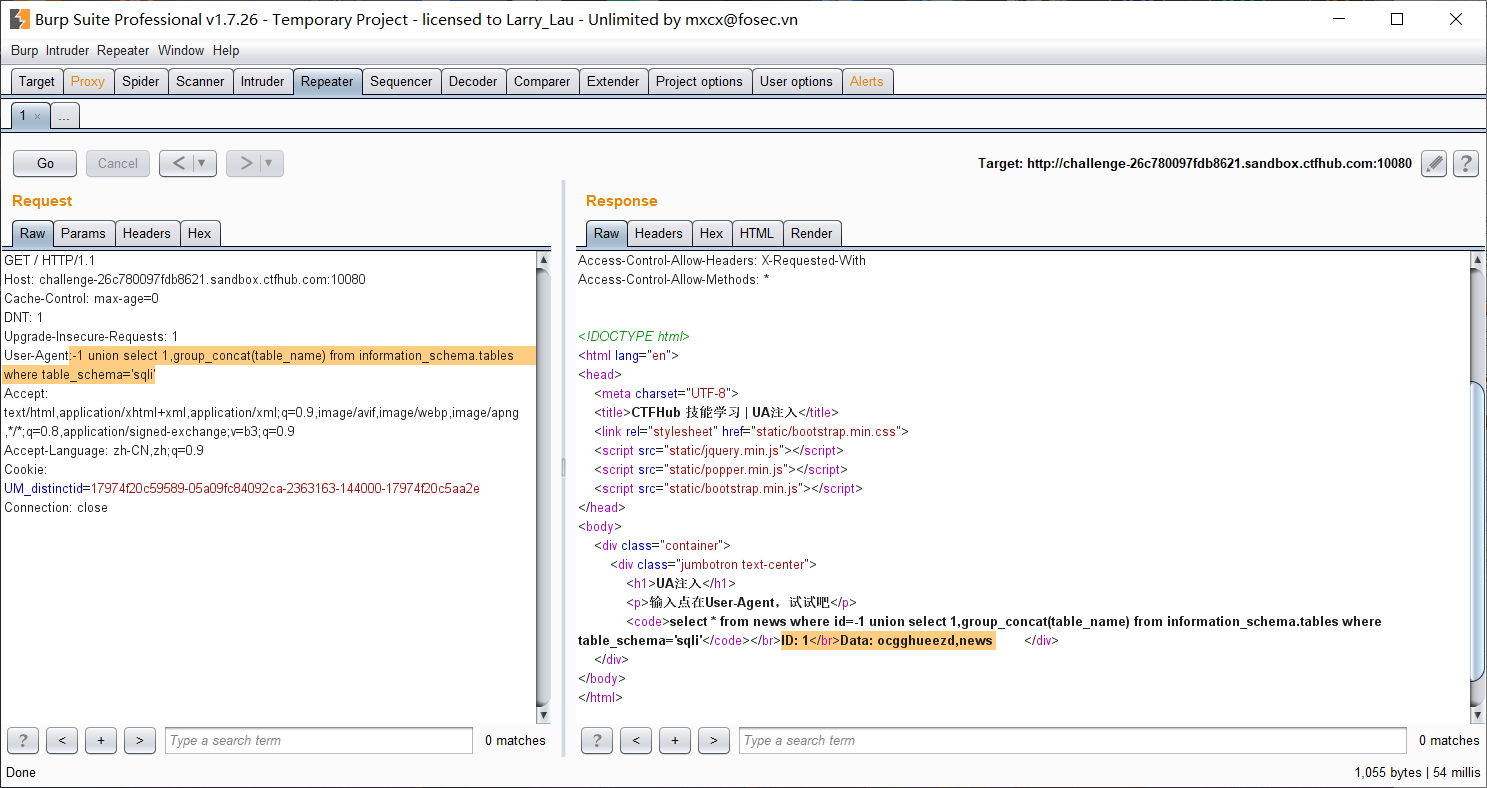Click the highlighted User-Agent injection payload
Viewport: 1487px width, 788px height.
click(x=269, y=365)
